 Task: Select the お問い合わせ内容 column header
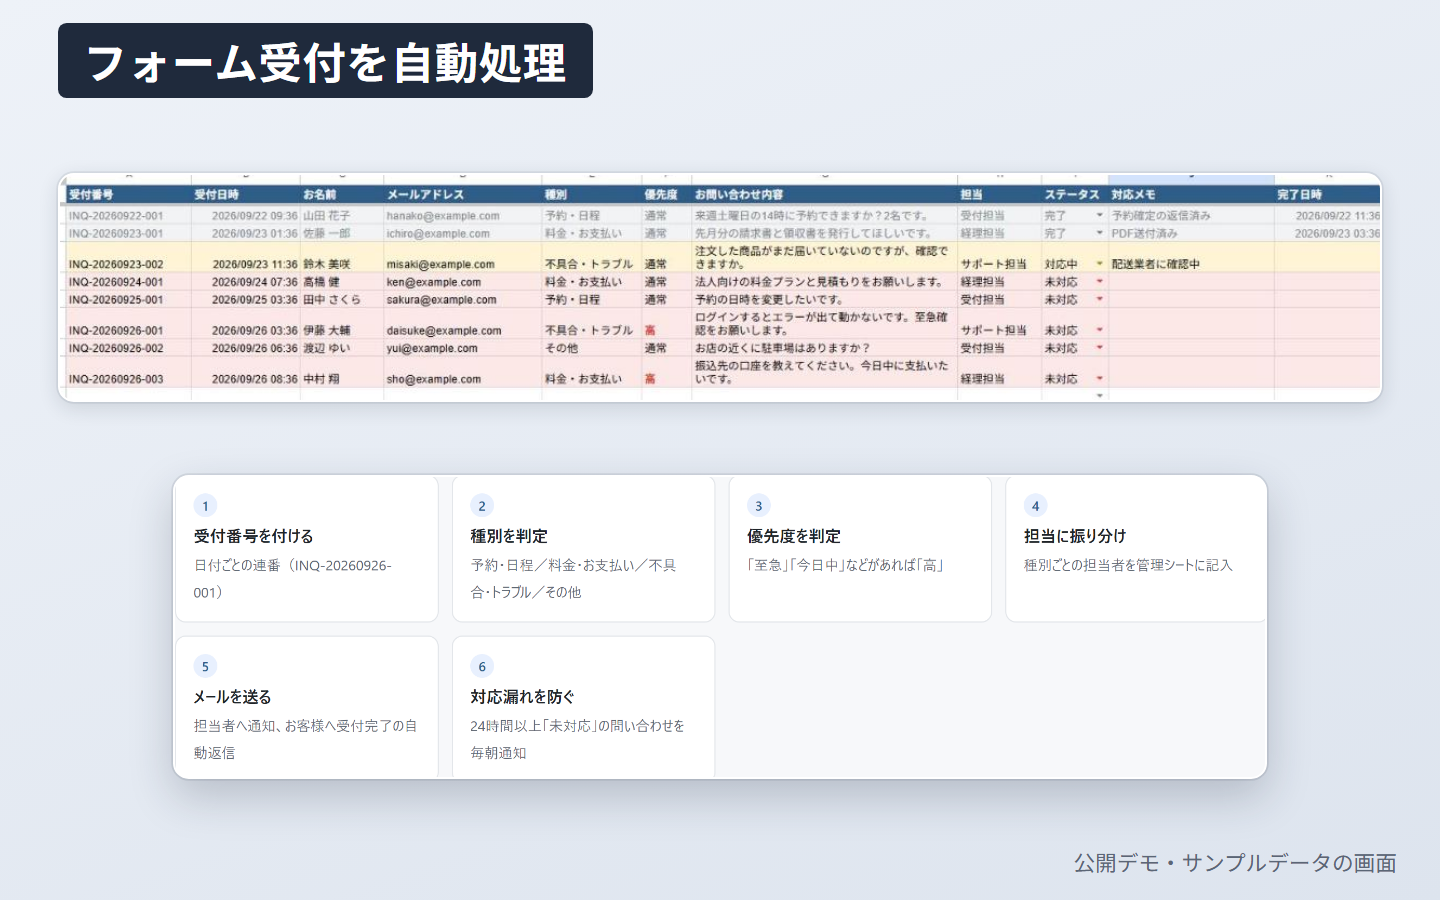(x=824, y=195)
